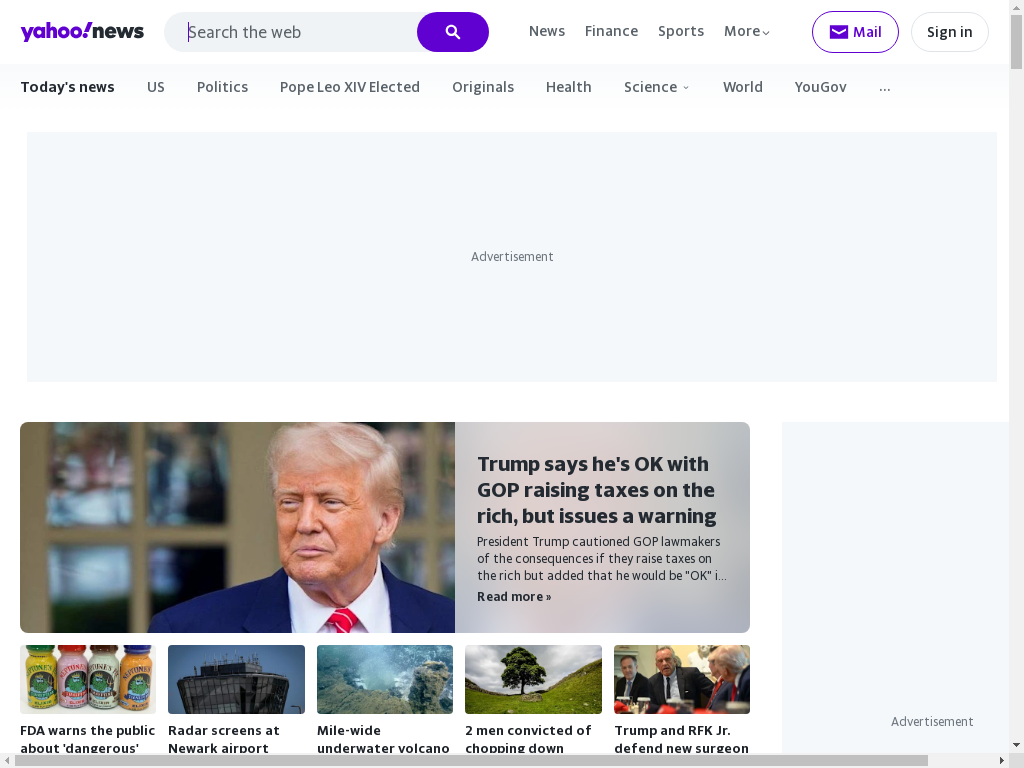Screen dimensions: 1024x768
Task: Select the Originals tab
Action: pos(483,87)
